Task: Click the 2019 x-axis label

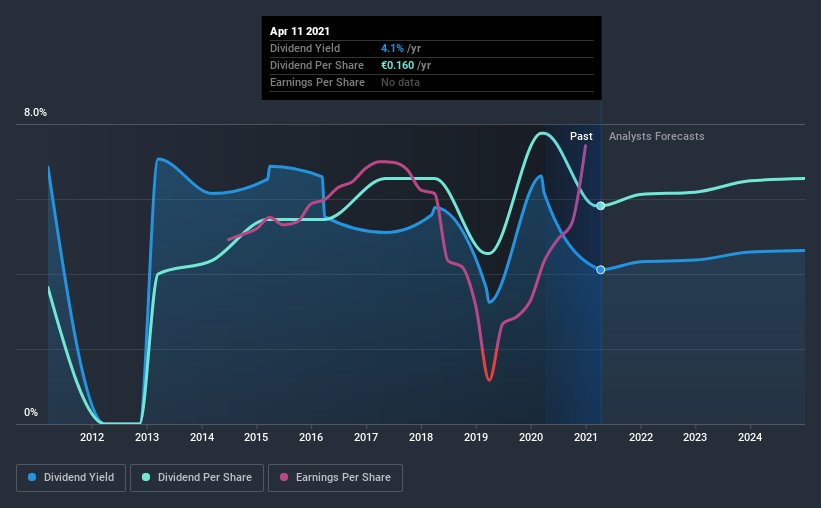Action: [476, 437]
